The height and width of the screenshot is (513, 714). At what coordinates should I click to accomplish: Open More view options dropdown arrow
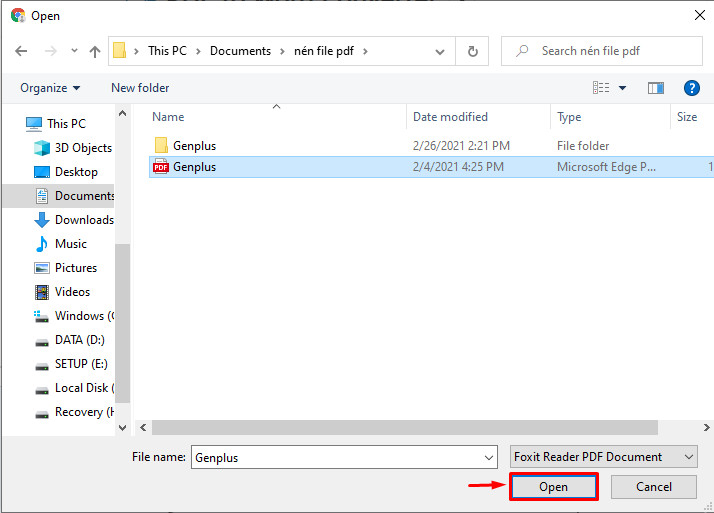click(x=622, y=88)
